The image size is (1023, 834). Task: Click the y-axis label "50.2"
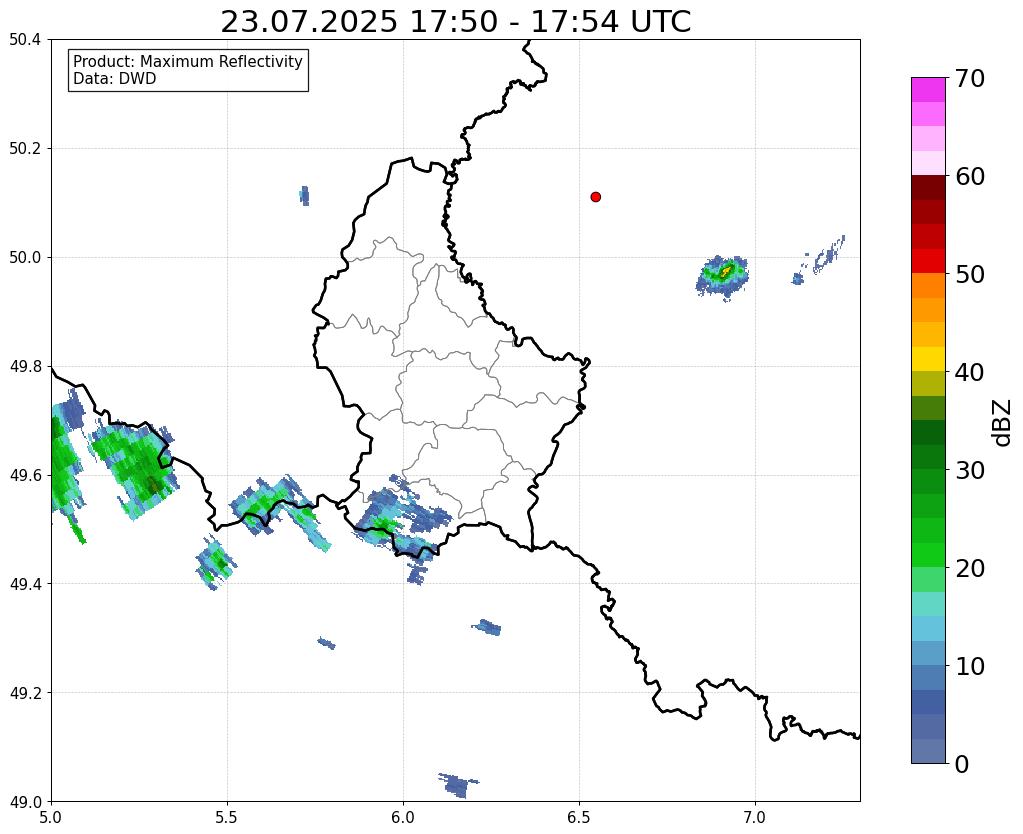click(x=25, y=149)
